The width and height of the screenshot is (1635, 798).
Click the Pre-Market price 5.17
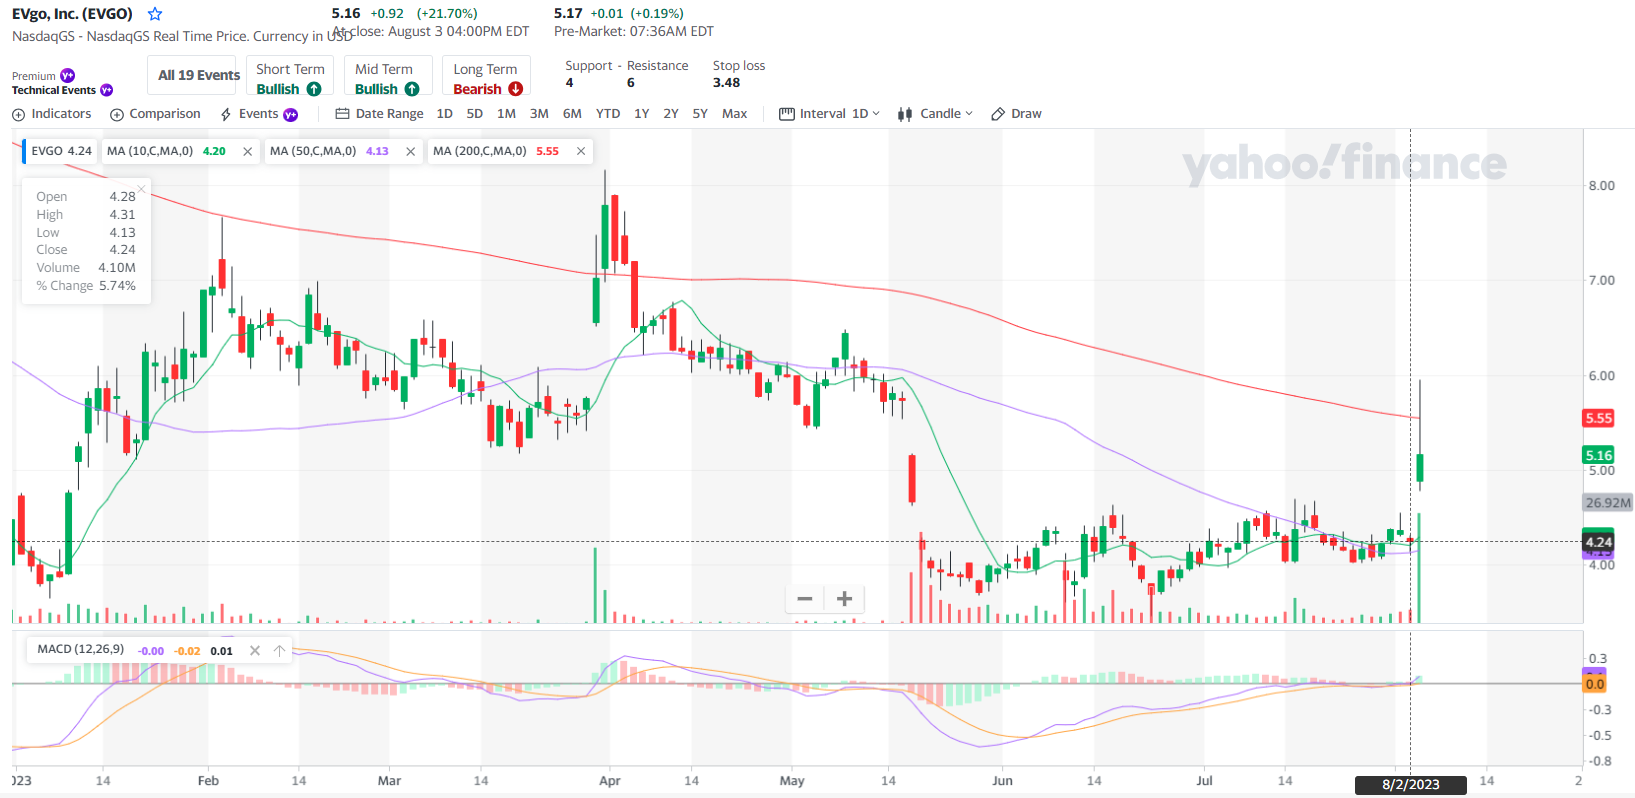coord(568,13)
